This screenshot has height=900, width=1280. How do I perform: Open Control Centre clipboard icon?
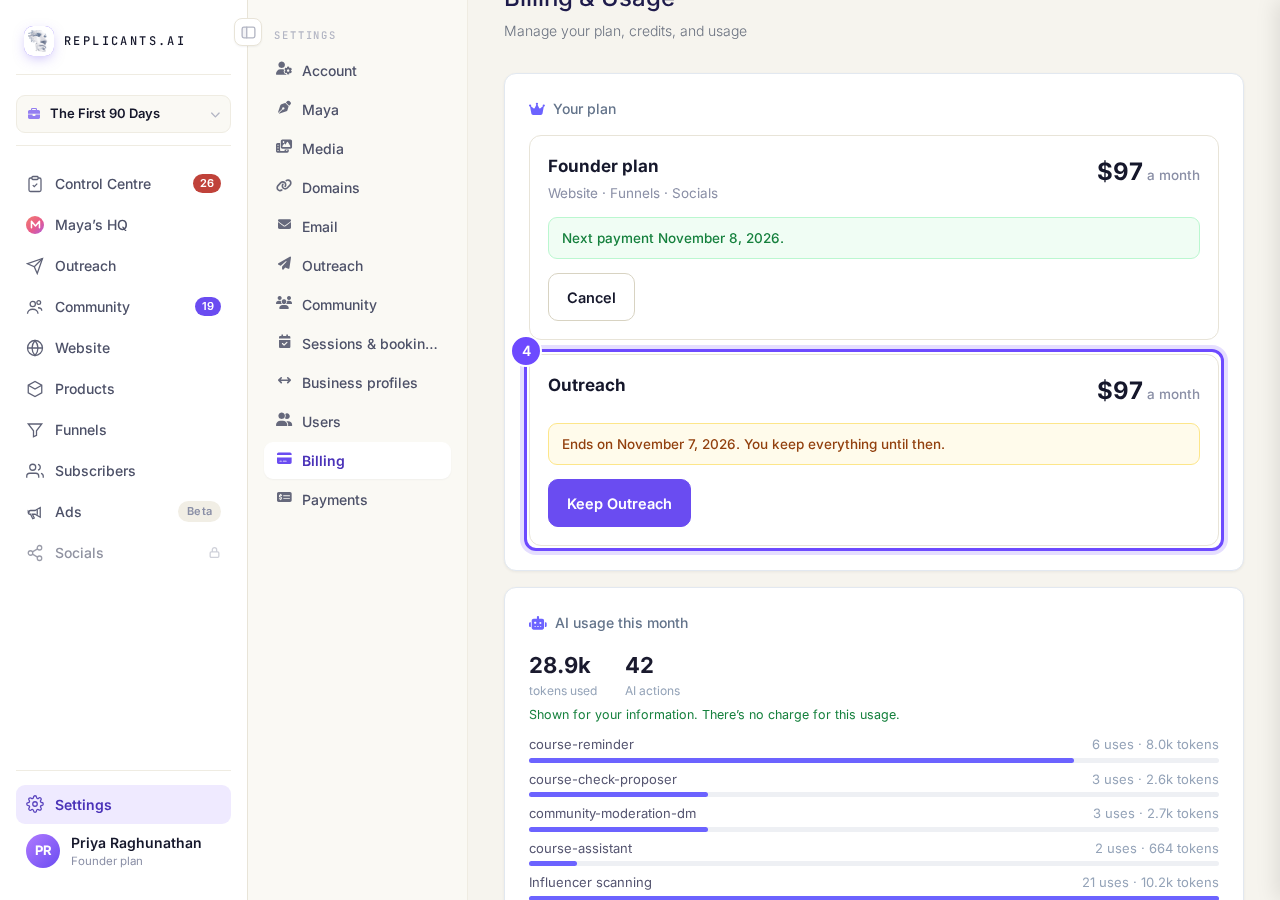tap(35, 184)
